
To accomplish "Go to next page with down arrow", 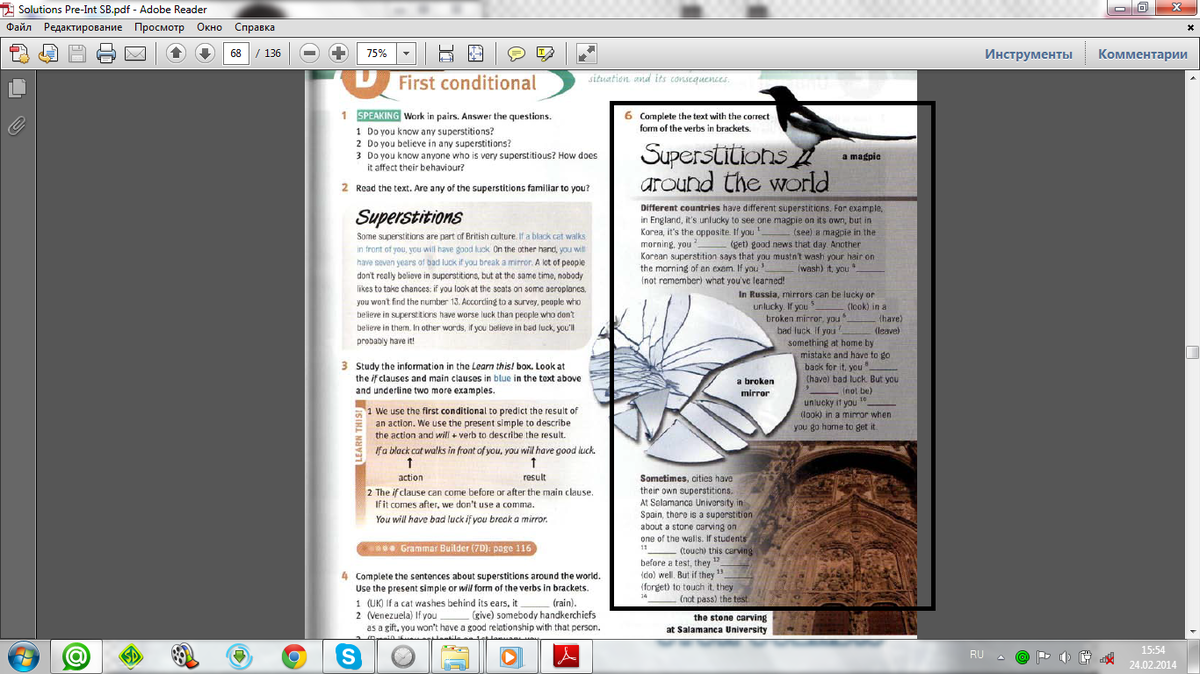I will pyautogui.click(x=204, y=53).
